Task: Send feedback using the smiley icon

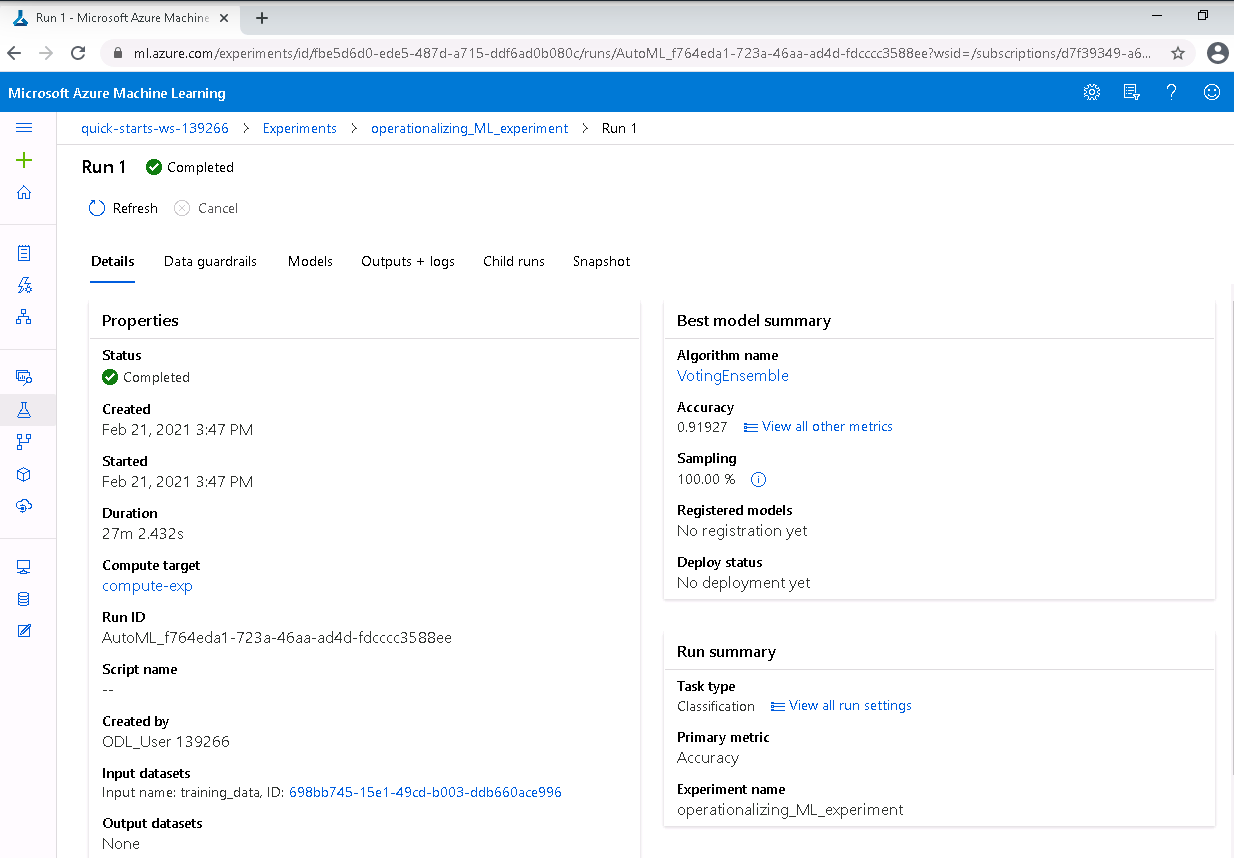Action: (x=1211, y=91)
